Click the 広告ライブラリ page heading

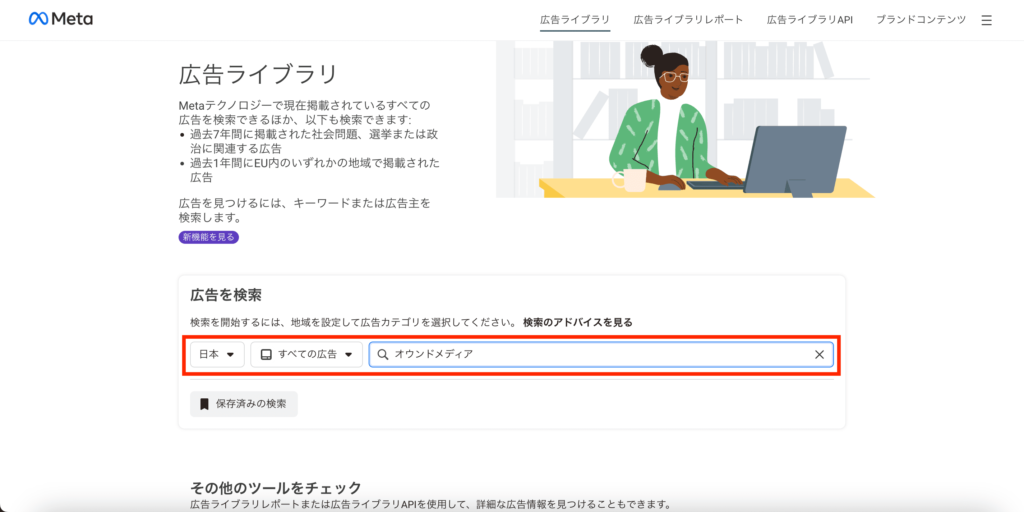tap(258, 74)
